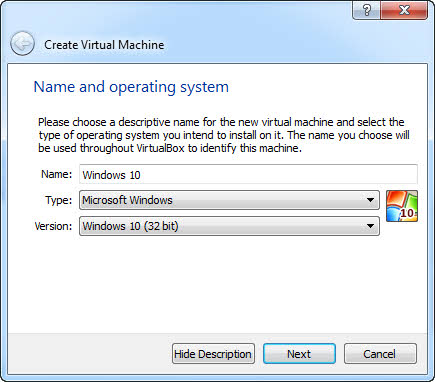Click the 'Type:' label

pos(58,200)
